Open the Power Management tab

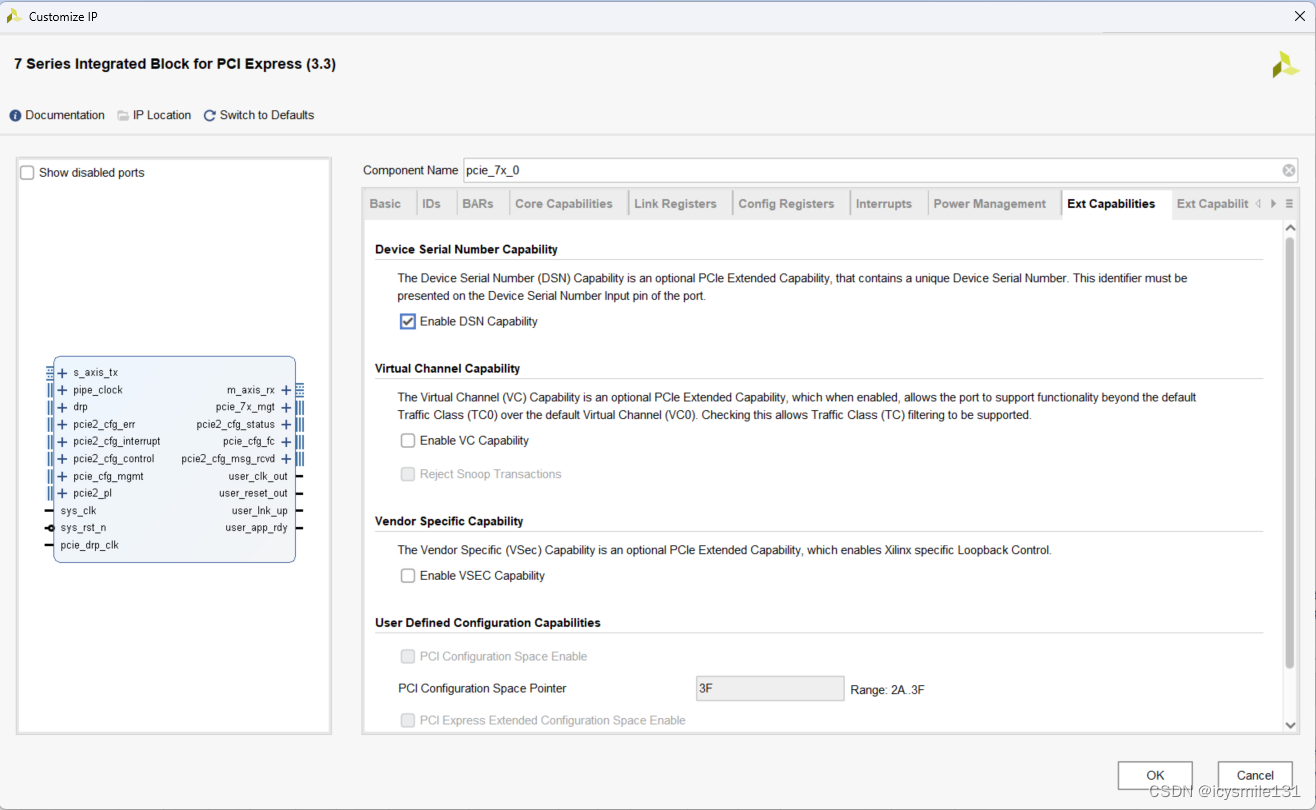tap(990, 204)
